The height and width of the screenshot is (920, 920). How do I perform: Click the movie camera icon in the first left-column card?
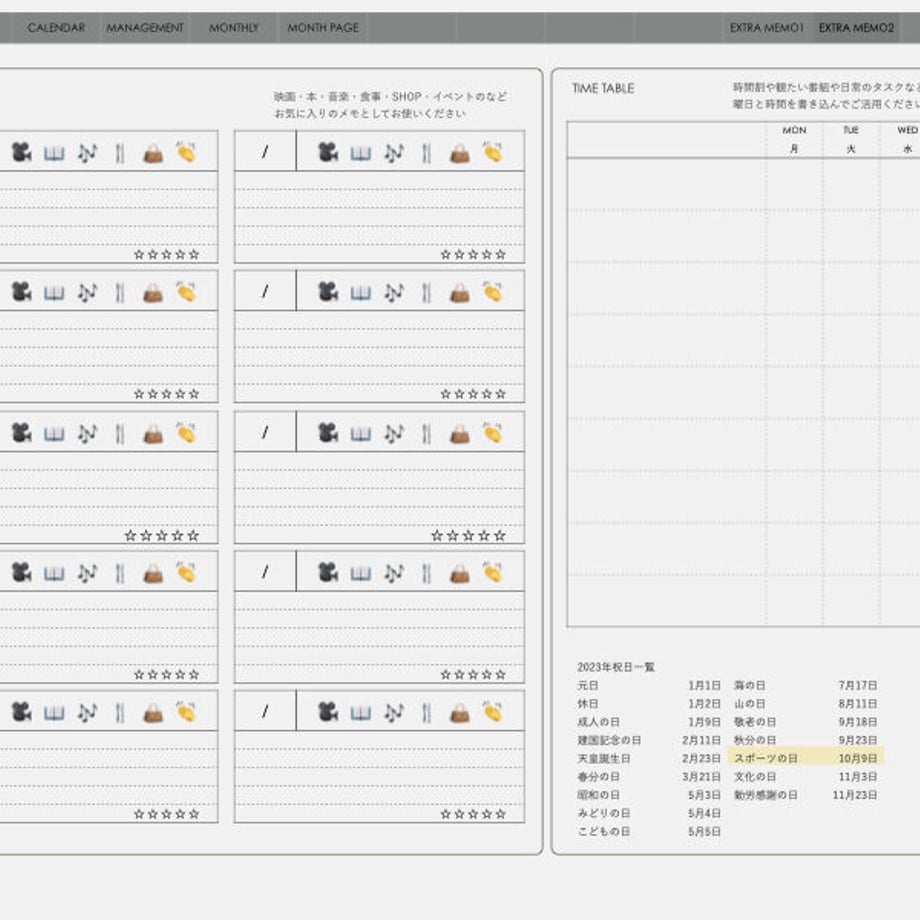21,153
